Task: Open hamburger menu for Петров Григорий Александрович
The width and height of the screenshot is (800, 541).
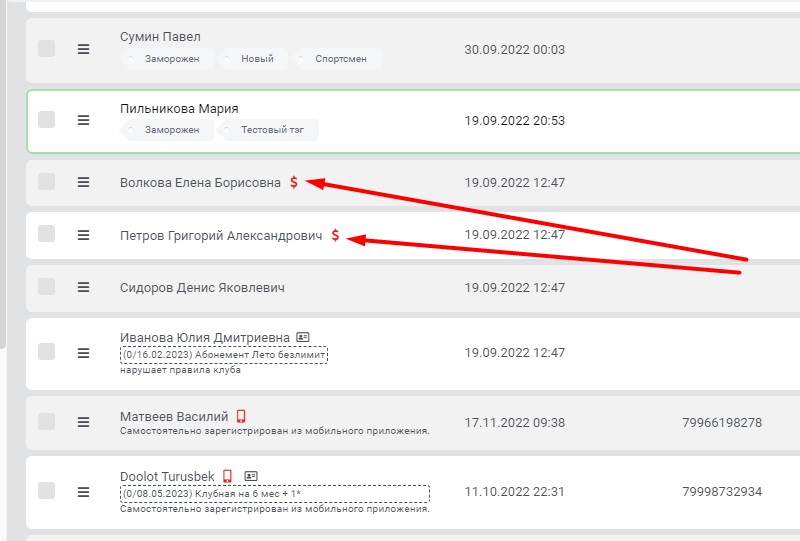Action: tap(83, 235)
